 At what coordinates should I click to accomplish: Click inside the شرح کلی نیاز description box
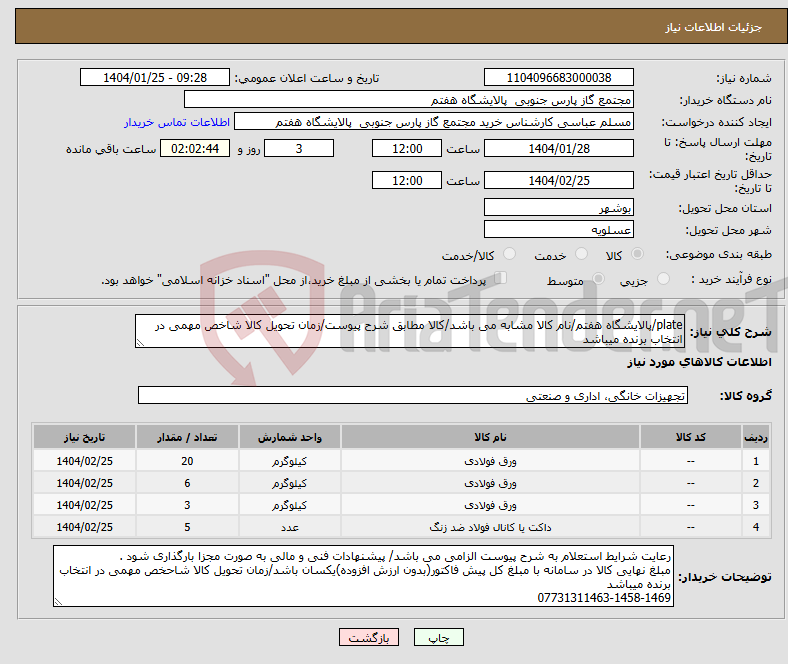pyautogui.click(x=410, y=331)
